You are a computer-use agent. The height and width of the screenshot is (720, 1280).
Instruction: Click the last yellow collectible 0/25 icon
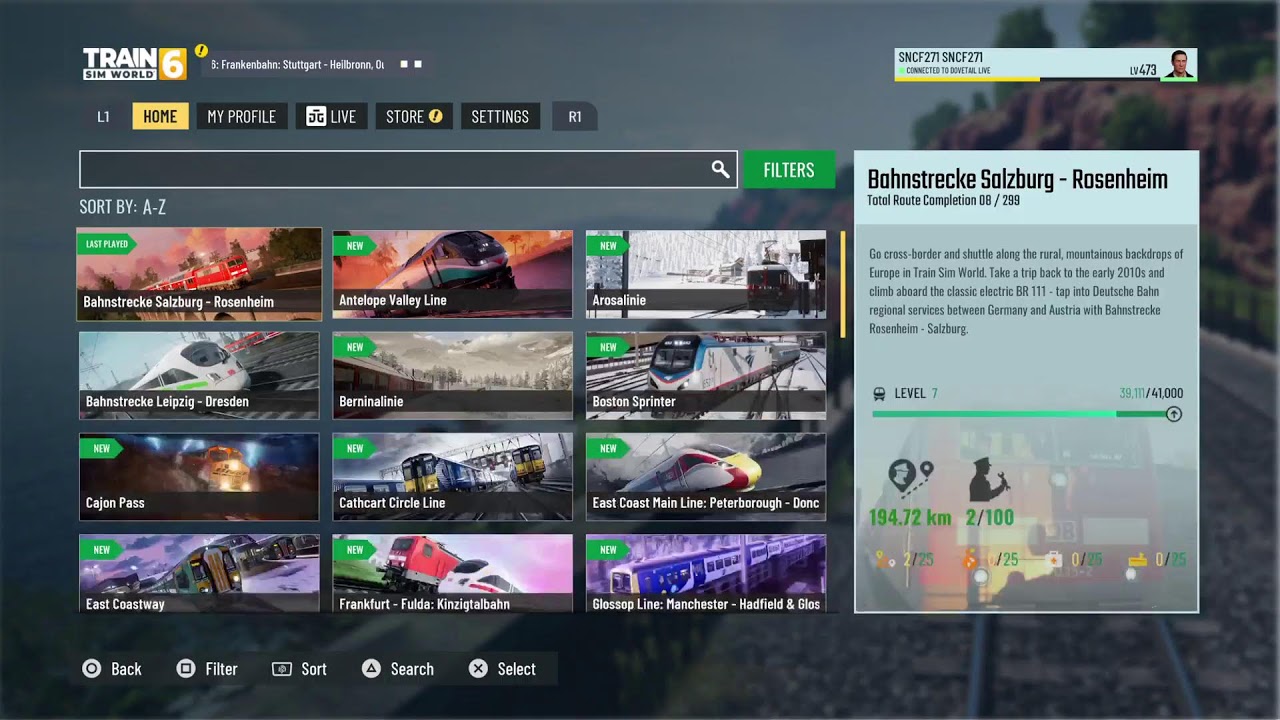1137,560
